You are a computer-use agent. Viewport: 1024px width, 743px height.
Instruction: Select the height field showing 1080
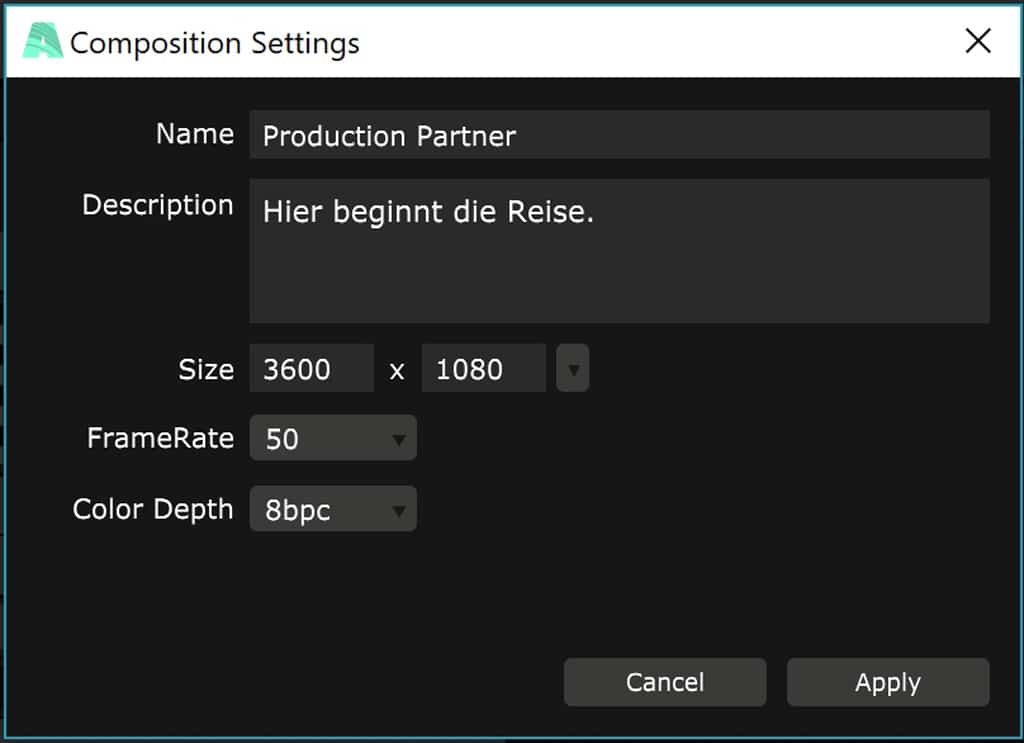pos(483,369)
